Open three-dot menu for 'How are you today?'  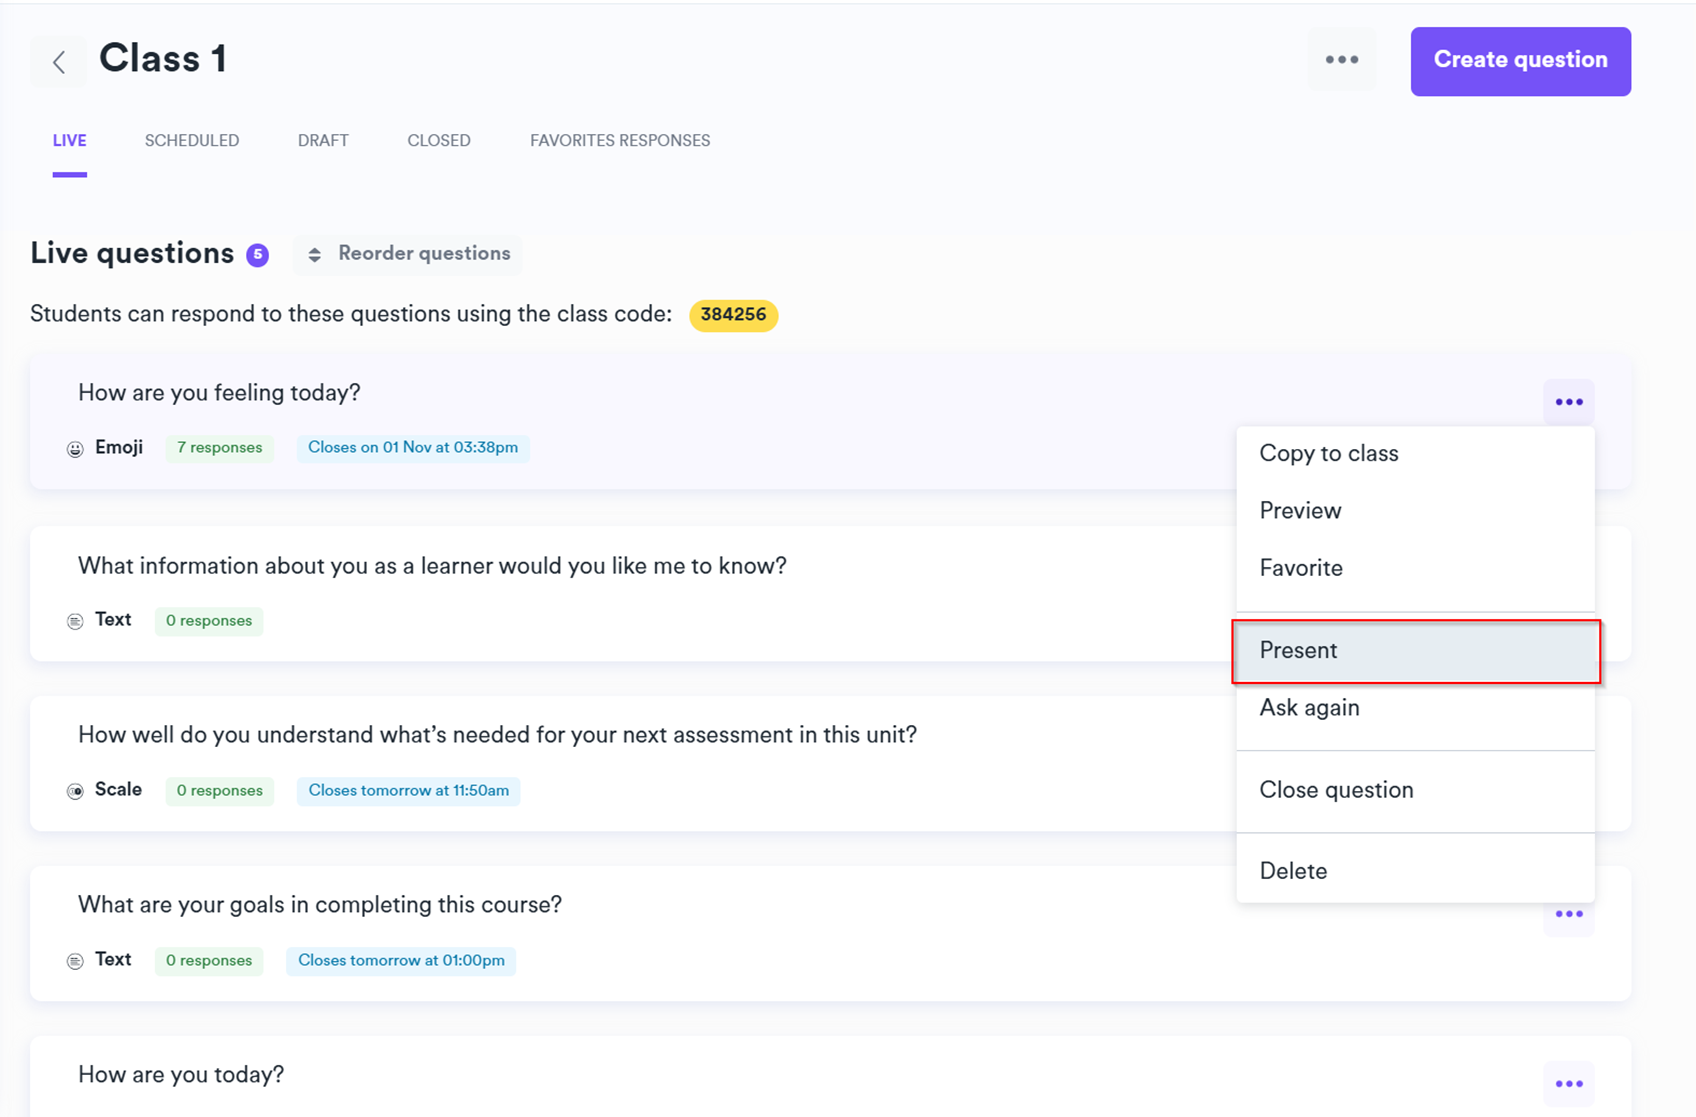coord(1568,1084)
